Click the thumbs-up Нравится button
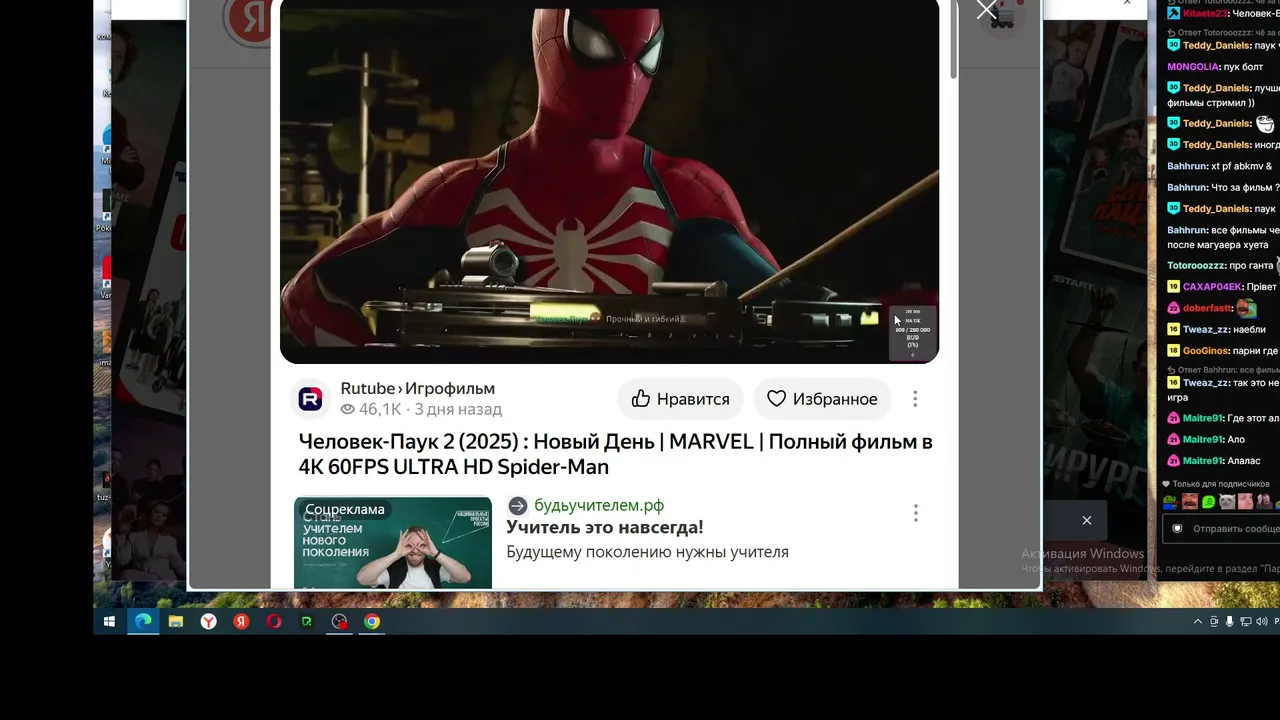Viewport: 1280px width, 720px height. point(680,399)
